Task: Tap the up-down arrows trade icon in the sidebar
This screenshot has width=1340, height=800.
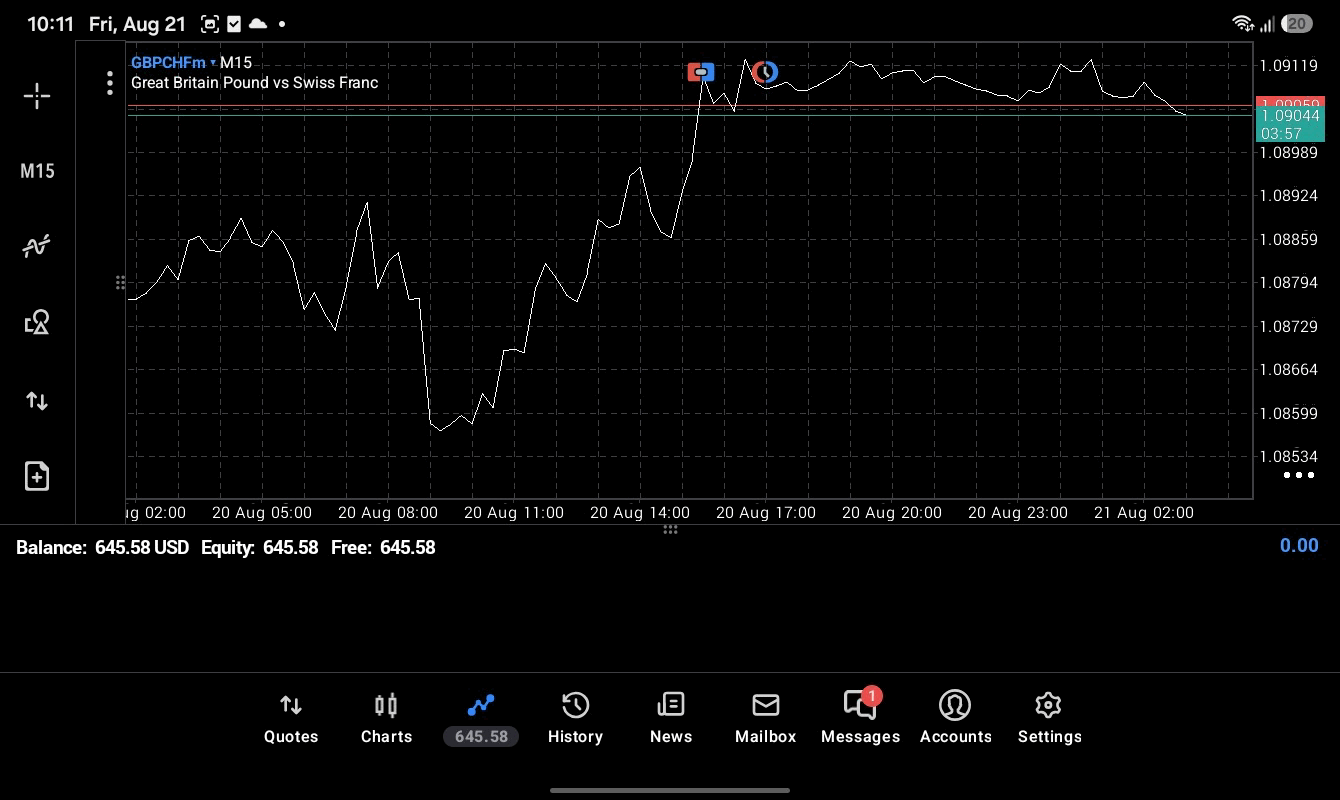Action: coord(37,401)
